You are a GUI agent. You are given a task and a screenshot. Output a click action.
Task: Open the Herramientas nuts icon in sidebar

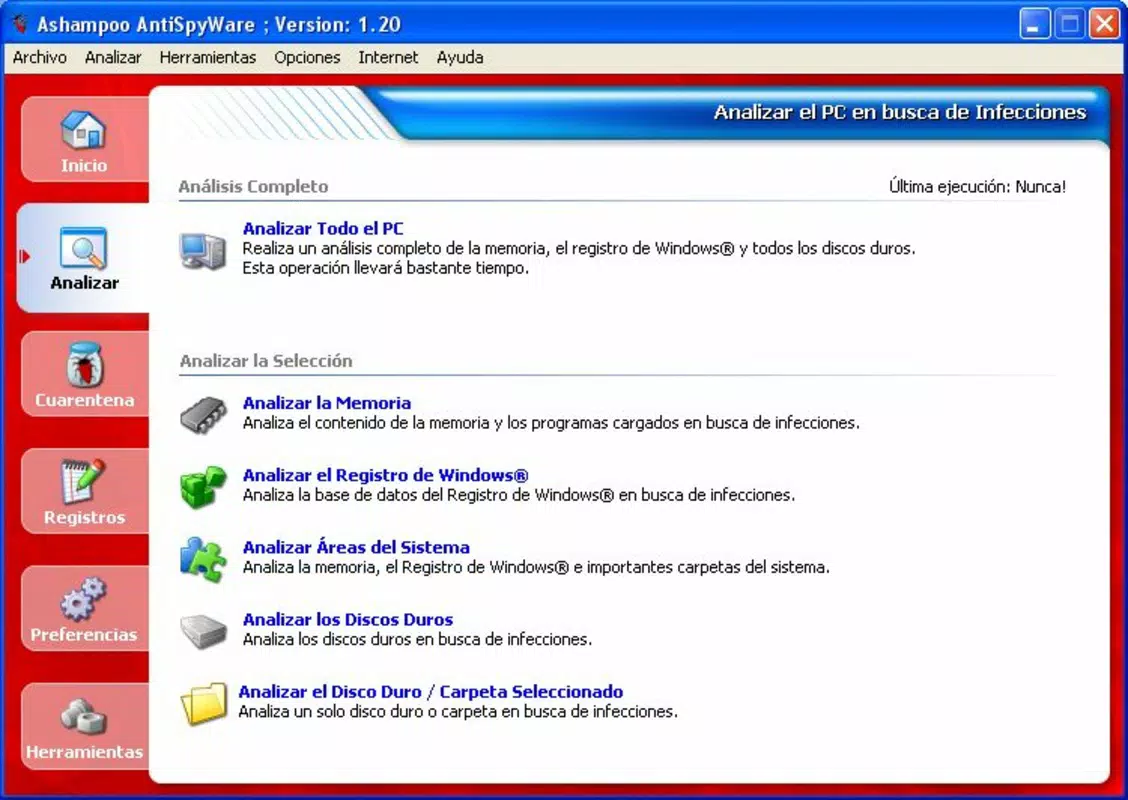coord(83,717)
